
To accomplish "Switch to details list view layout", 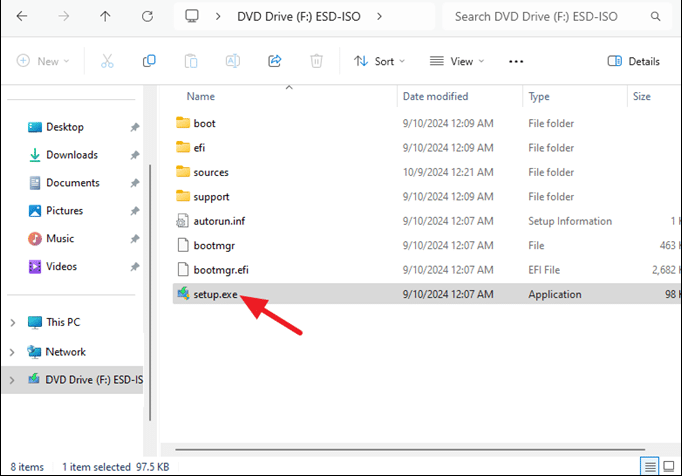I will pos(651,466).
